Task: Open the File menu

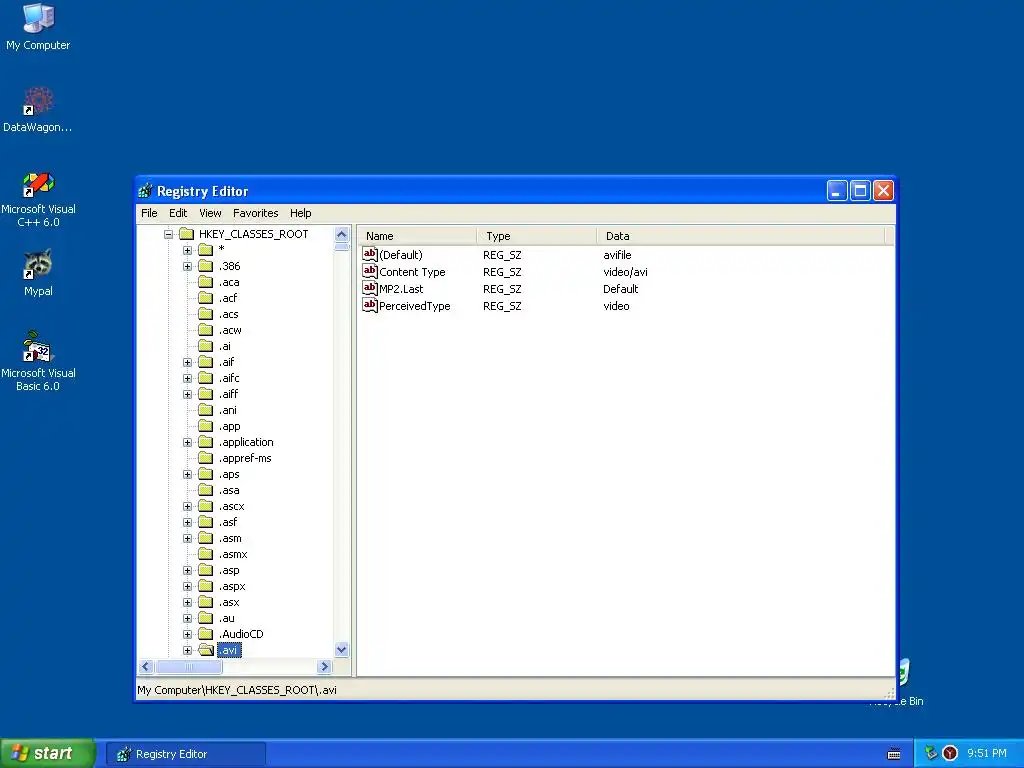Action: [149, 213]
